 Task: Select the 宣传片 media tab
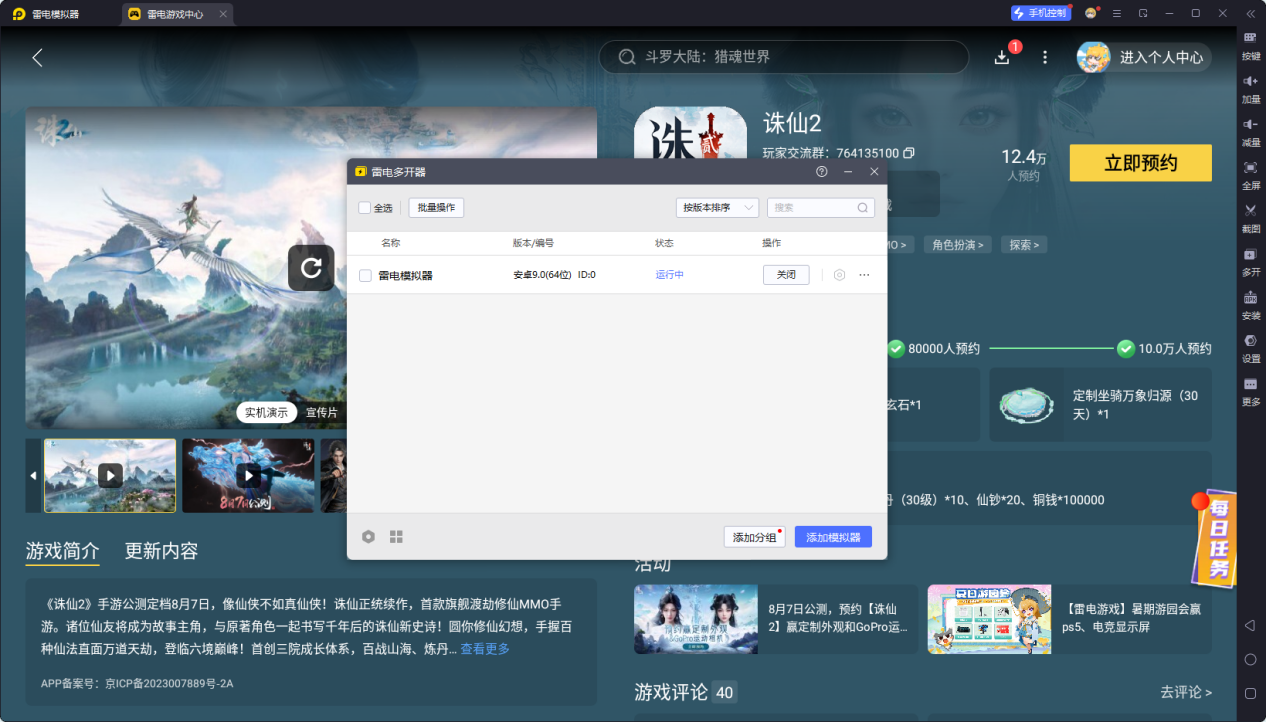321,412
